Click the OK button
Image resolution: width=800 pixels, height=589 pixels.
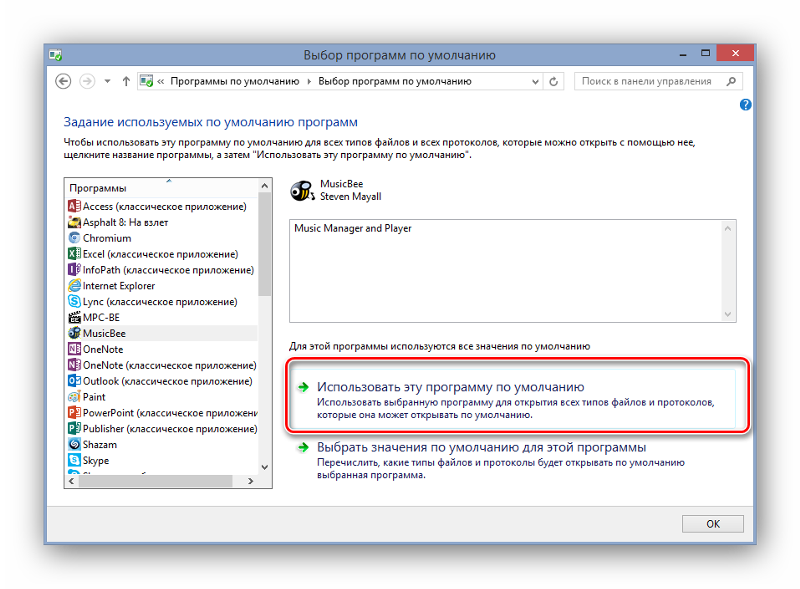pyautogui.click(x=713, y=524)
